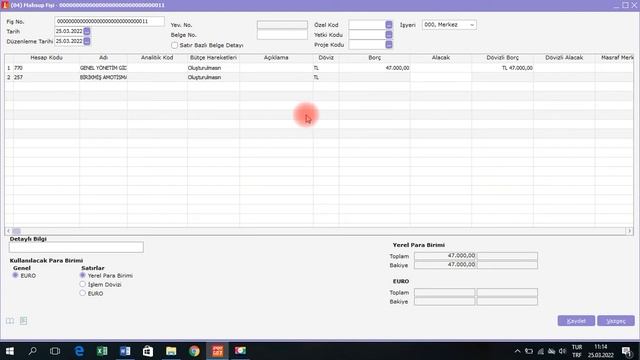Viewport: 640px width, 360px height.
Task: Open the Tarih date picker icon
Action: pos(87,31)
